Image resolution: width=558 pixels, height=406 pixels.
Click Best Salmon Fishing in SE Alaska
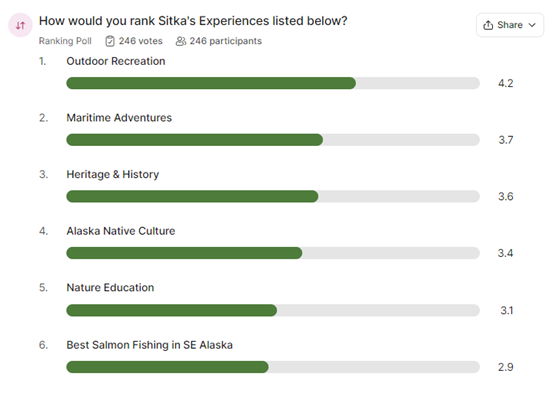(x=149, y=345)
